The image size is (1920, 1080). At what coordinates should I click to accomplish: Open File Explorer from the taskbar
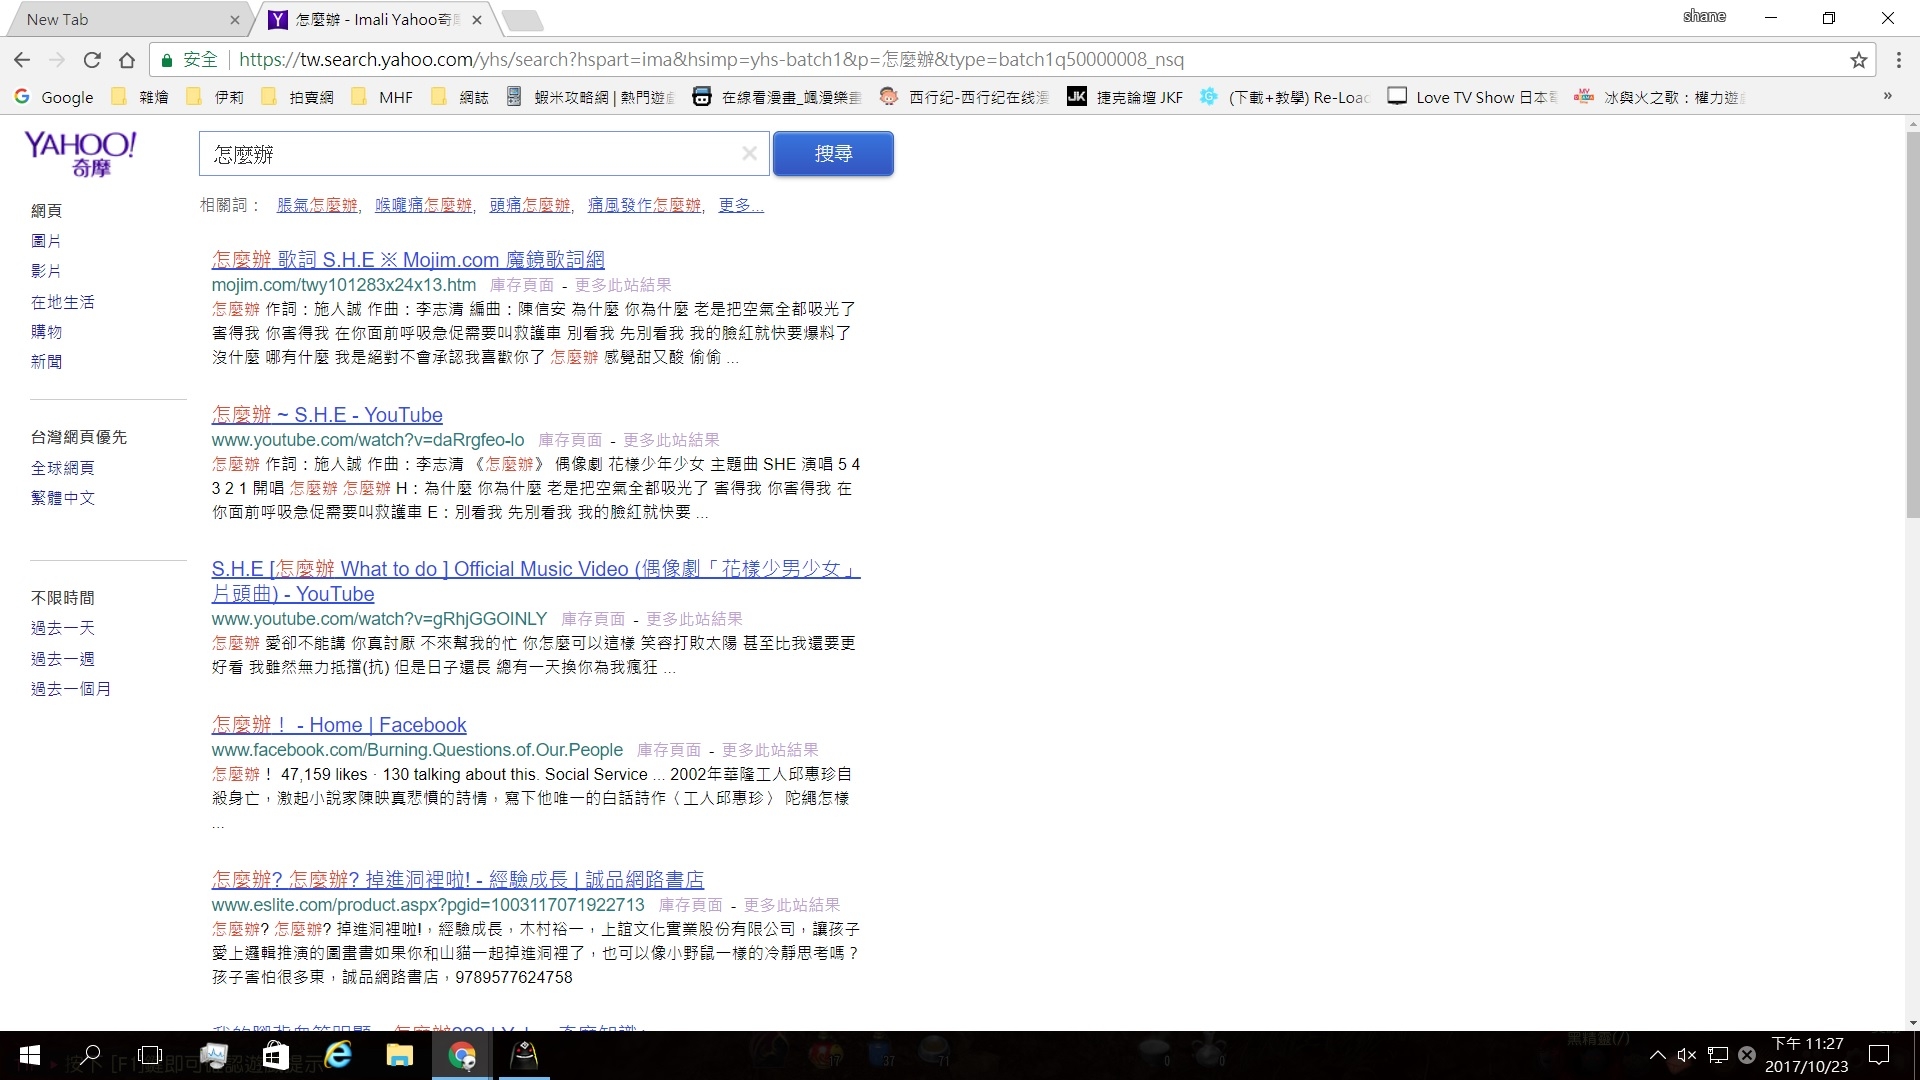[x=400, y=1055]
